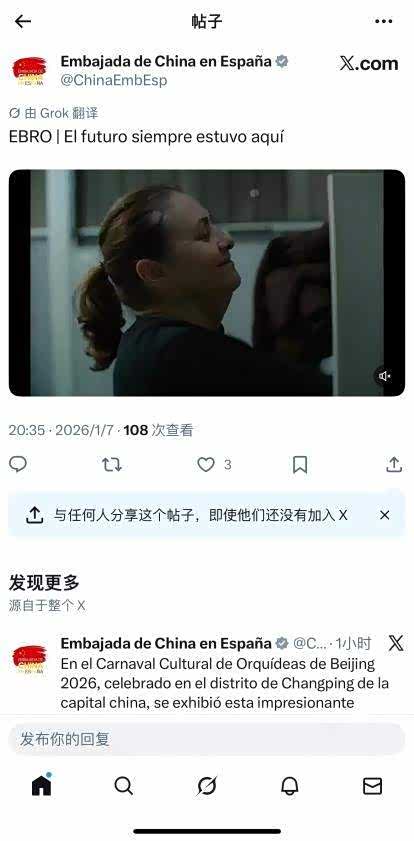
Task: Tap the embassy avatar at top
Action: point(29,71)
